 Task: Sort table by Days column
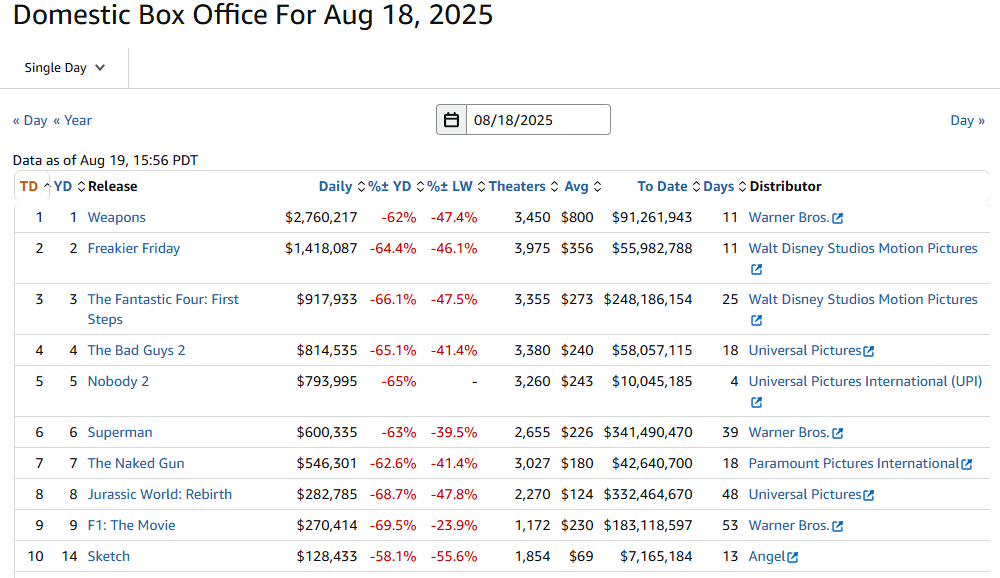(x=724, y=186)
